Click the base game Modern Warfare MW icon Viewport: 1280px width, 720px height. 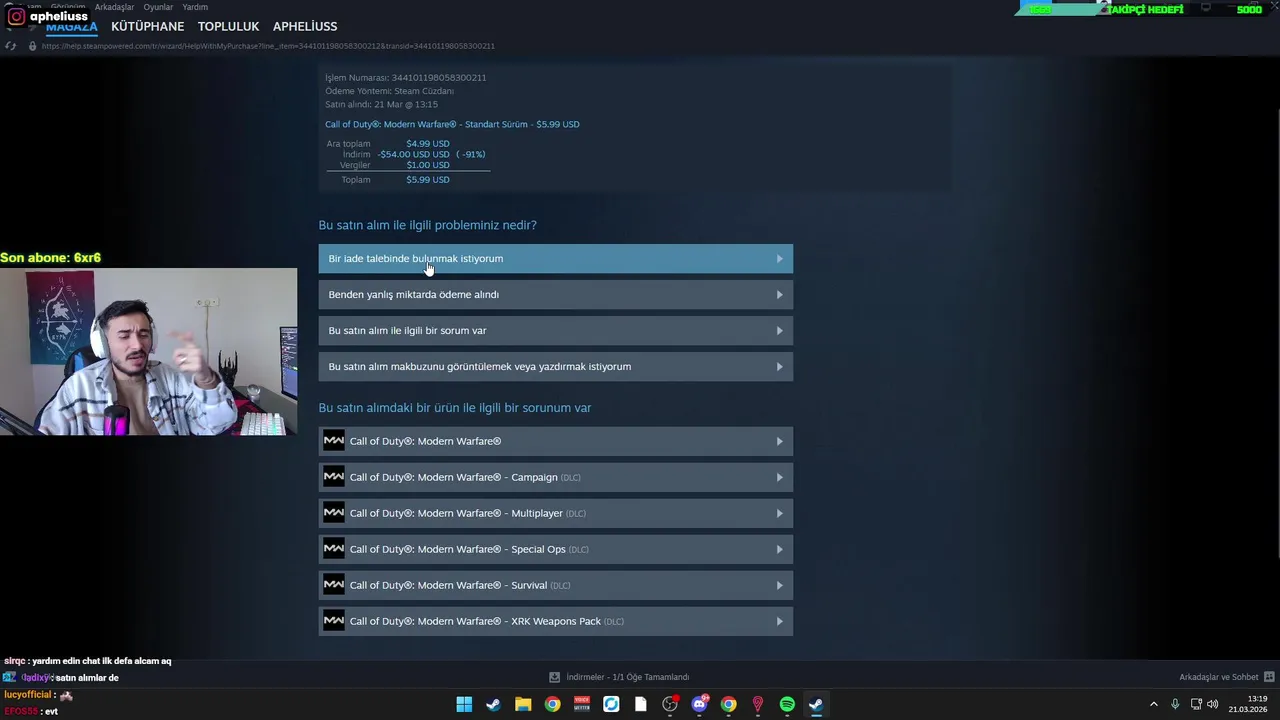pos(334,441)
